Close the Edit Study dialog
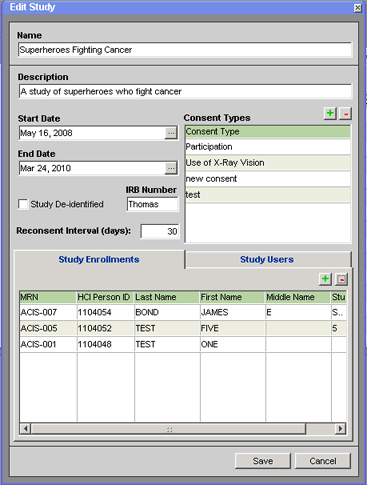Screen dimensions: 367x485 358,8
